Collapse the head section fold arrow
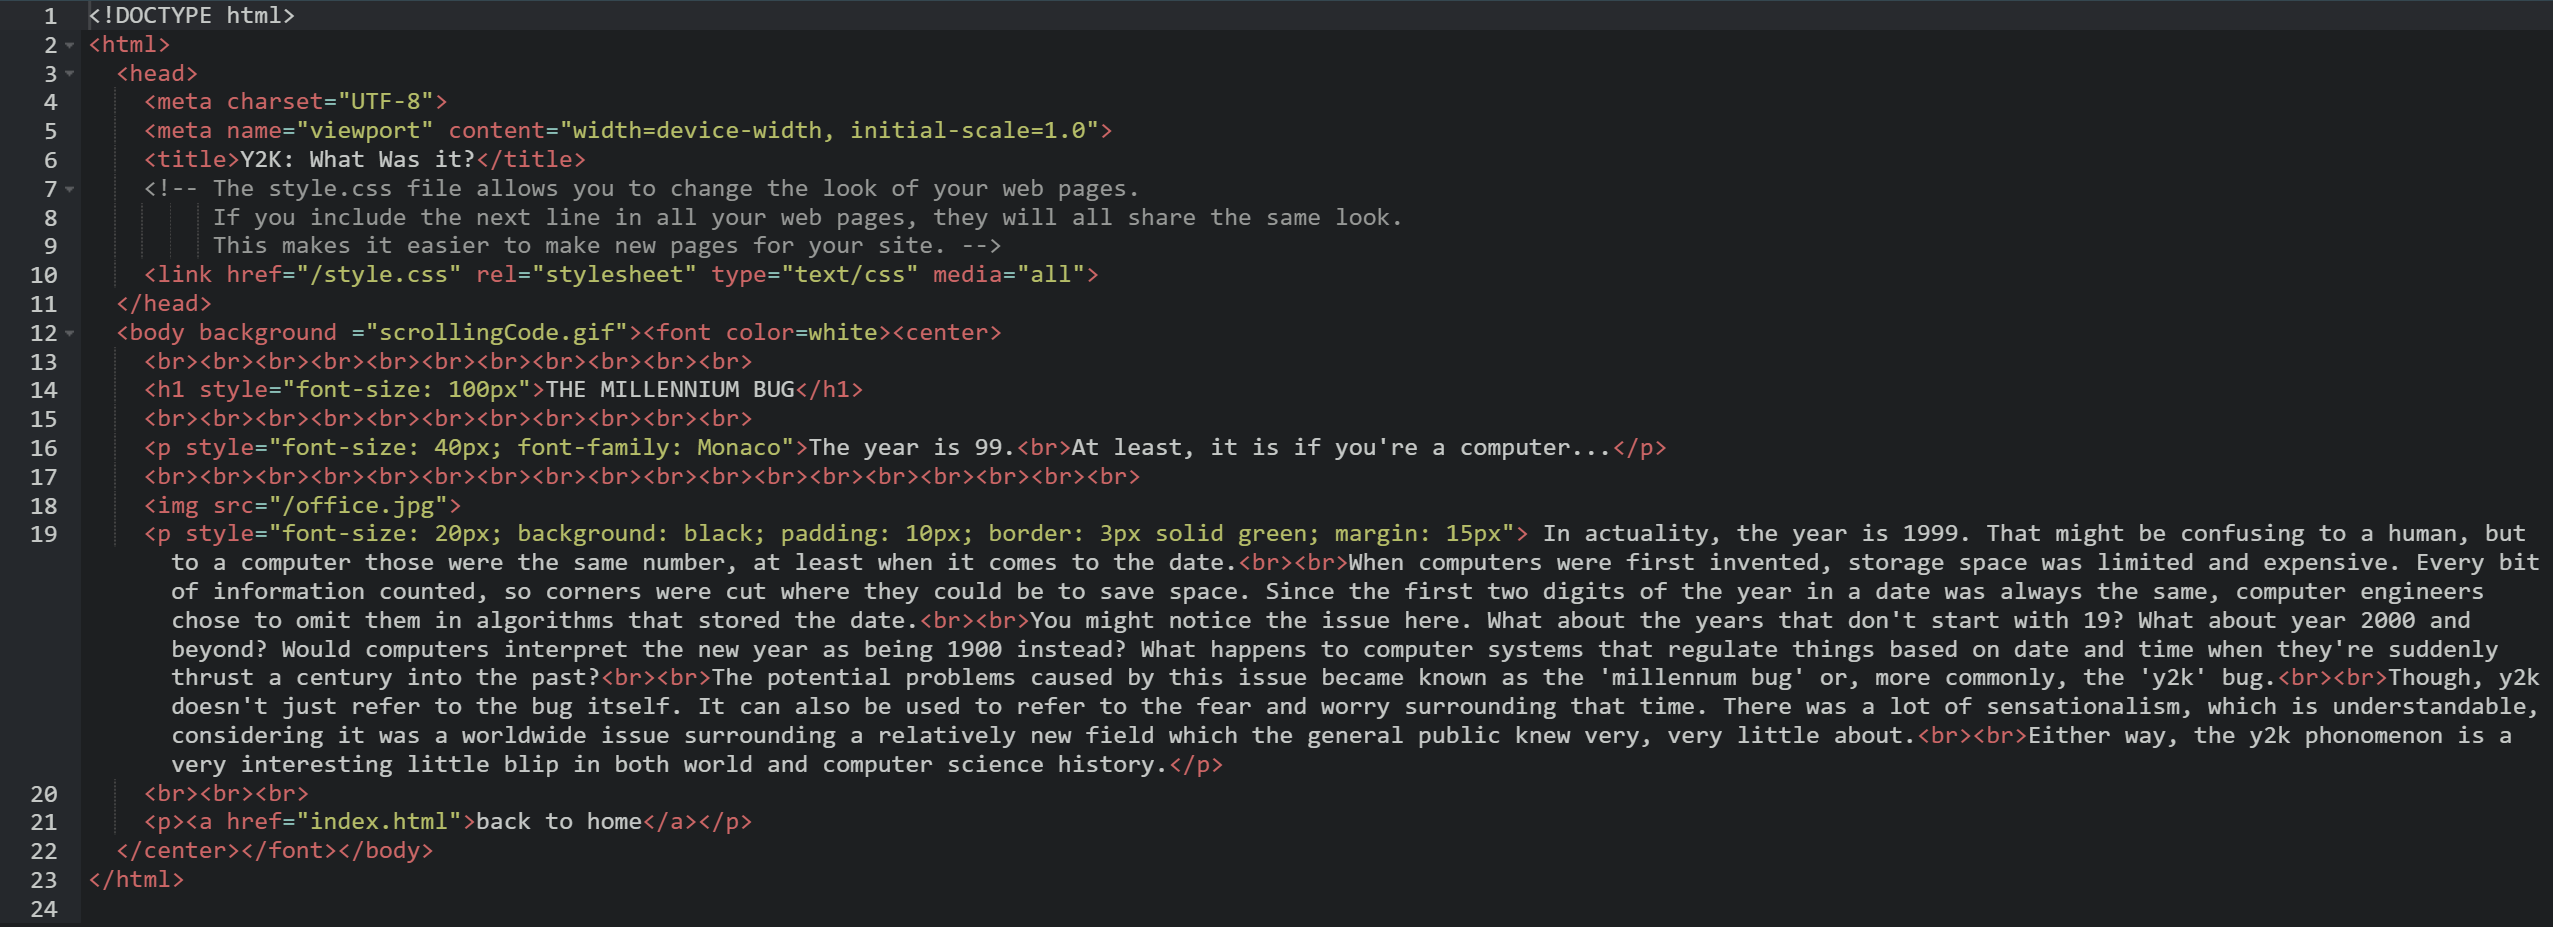 [x=69, y=74]
